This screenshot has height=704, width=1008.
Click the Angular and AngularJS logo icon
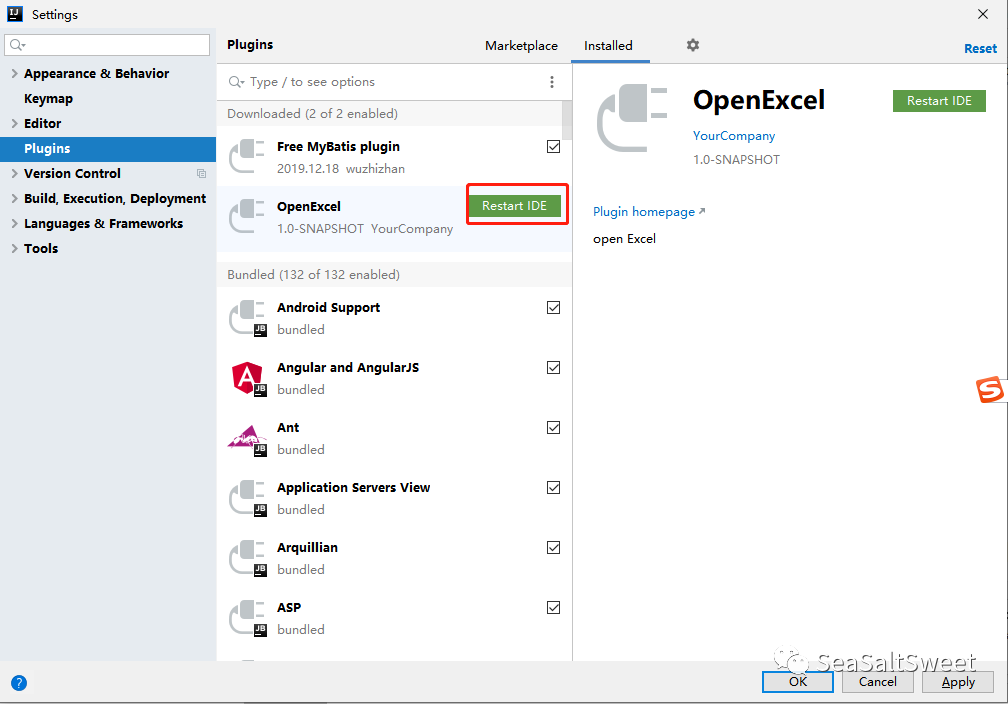coord(248,378)
